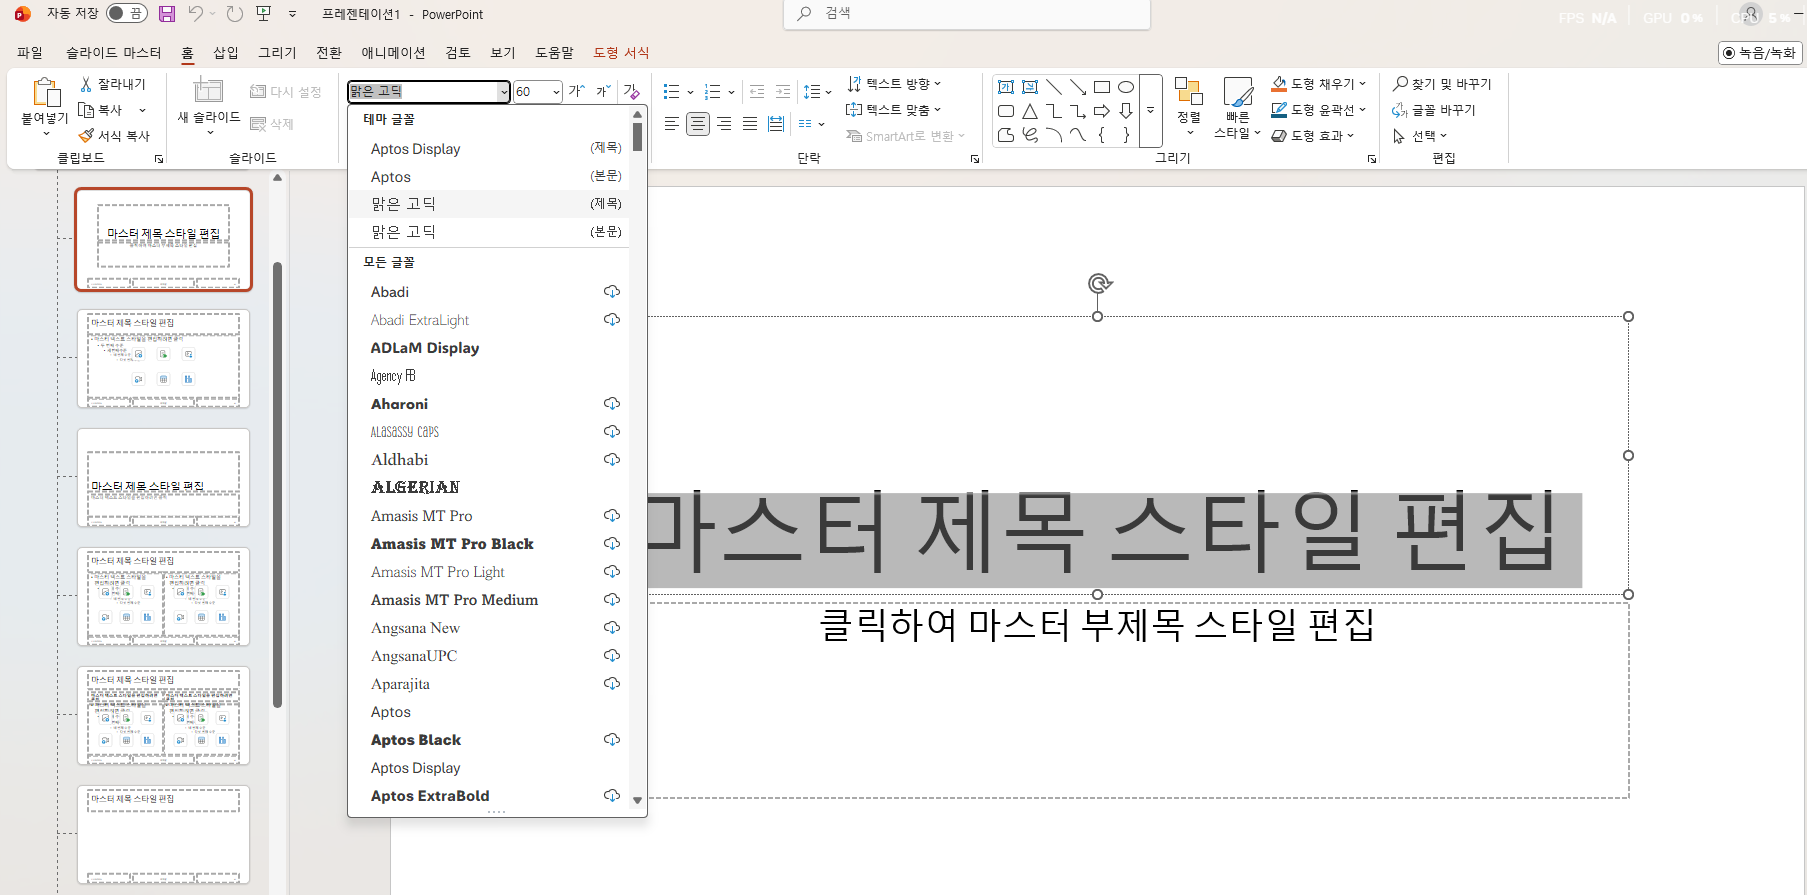The image size is (1807, 895).
Task: Click the Undo arrow icon
Action: 196,14
